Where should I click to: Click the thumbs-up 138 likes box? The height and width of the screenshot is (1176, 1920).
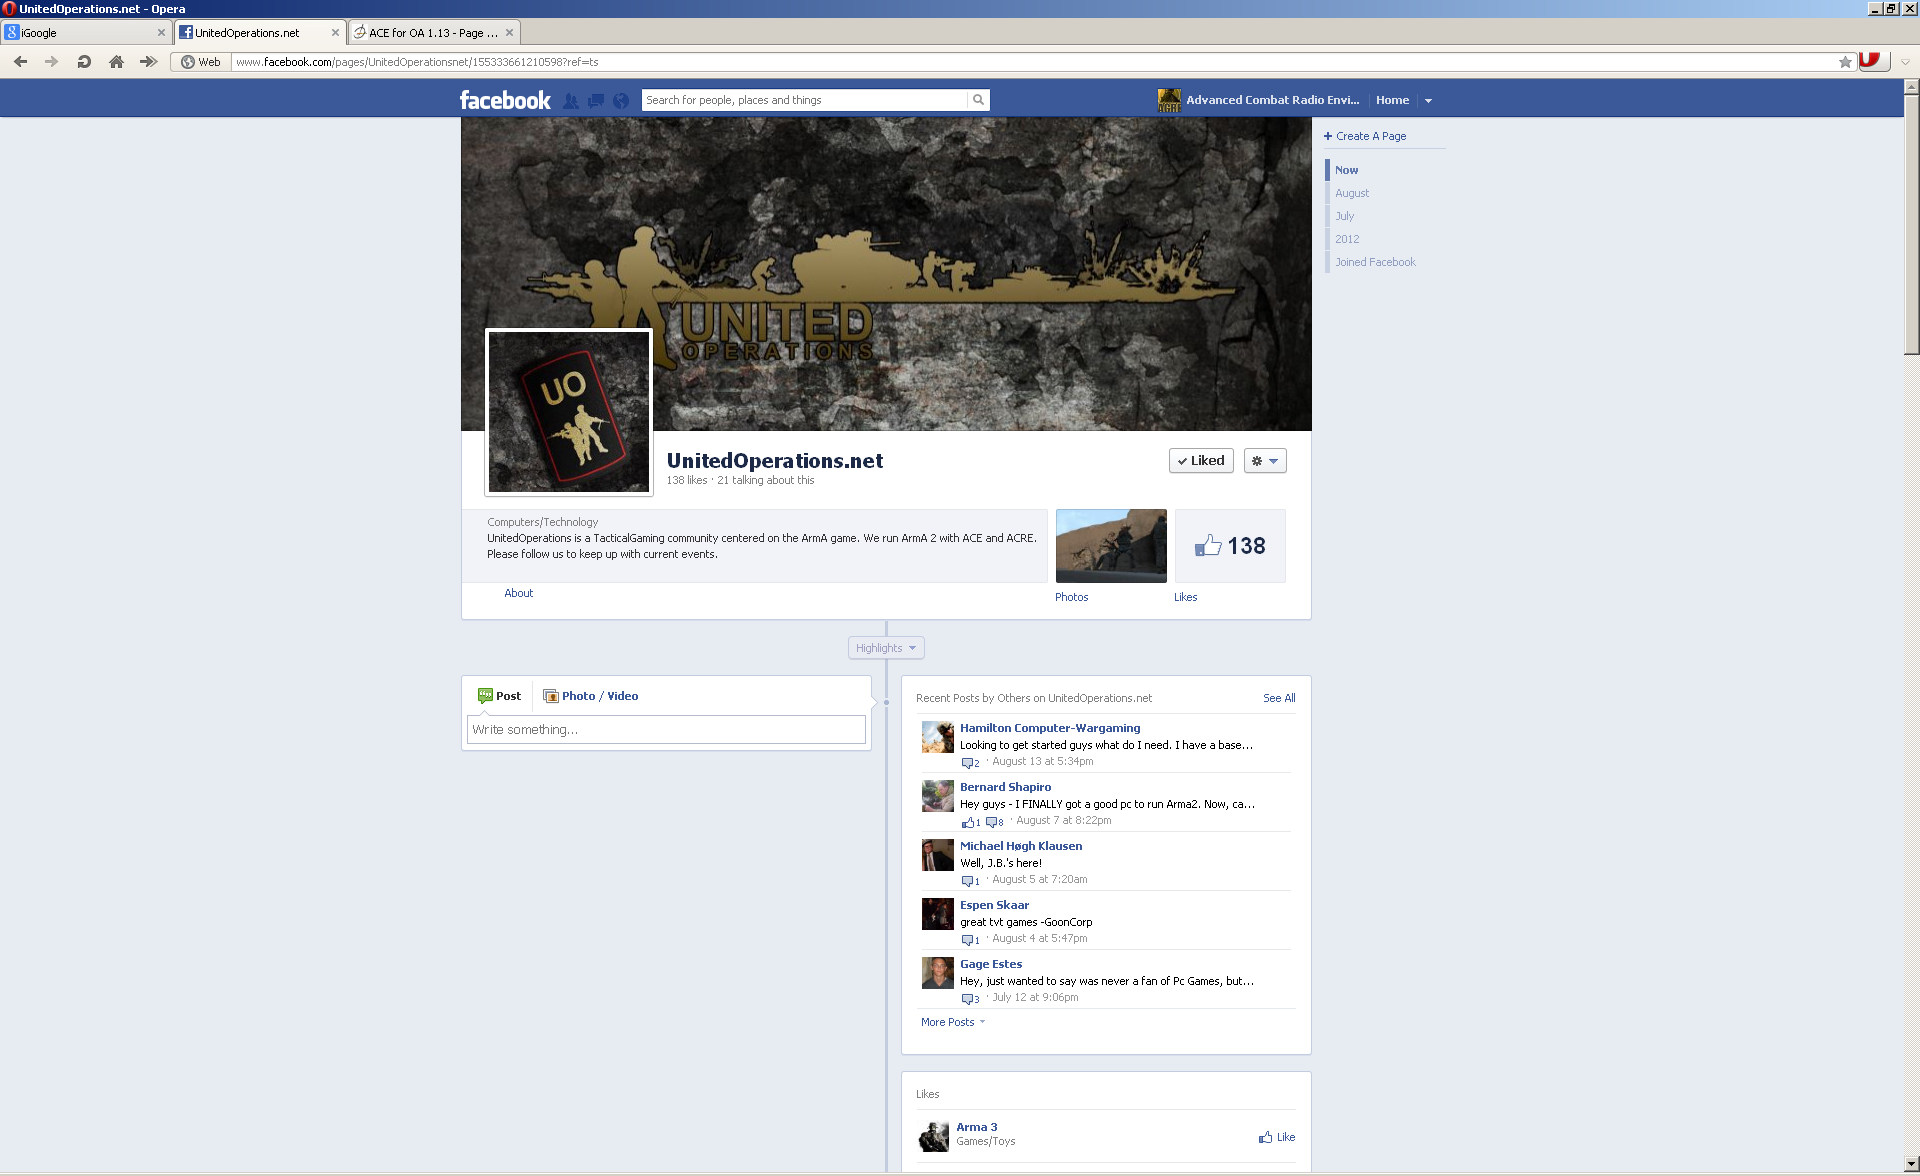tap(1230, 546)
